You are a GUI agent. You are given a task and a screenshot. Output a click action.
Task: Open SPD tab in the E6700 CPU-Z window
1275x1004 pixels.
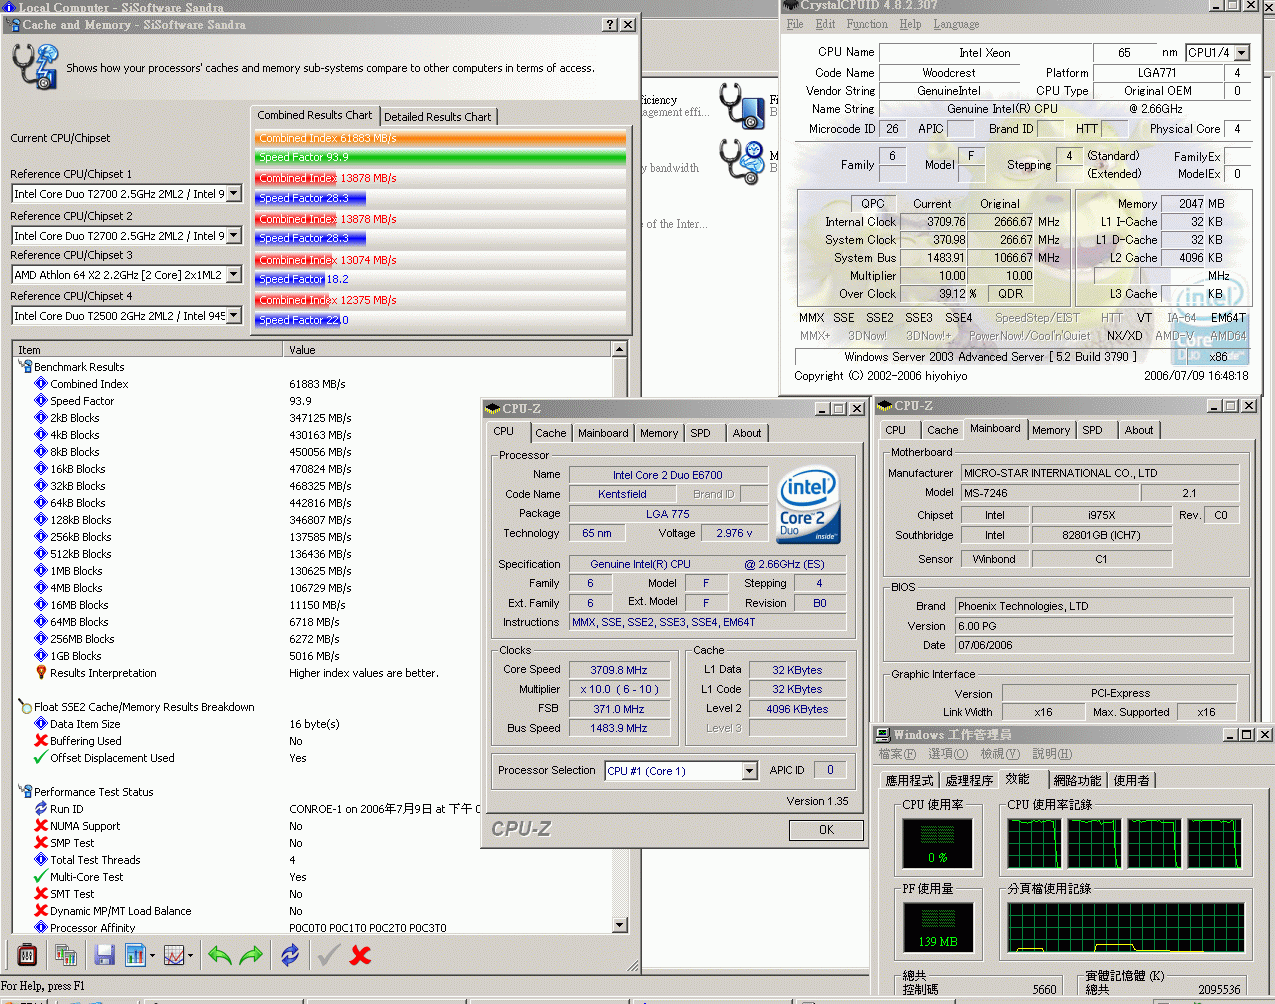pyautogui.click(x=701, y=433)
